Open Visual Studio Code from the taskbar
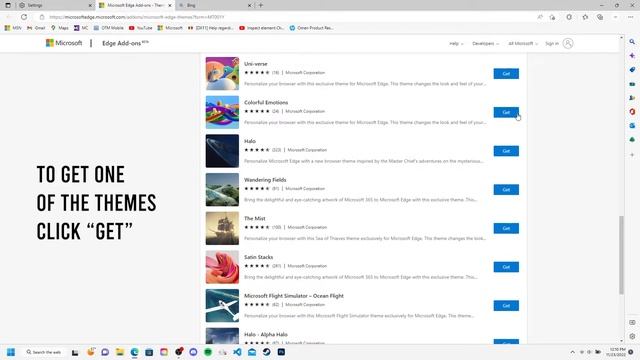Screen dimensions: 640x360 (237, 352)
